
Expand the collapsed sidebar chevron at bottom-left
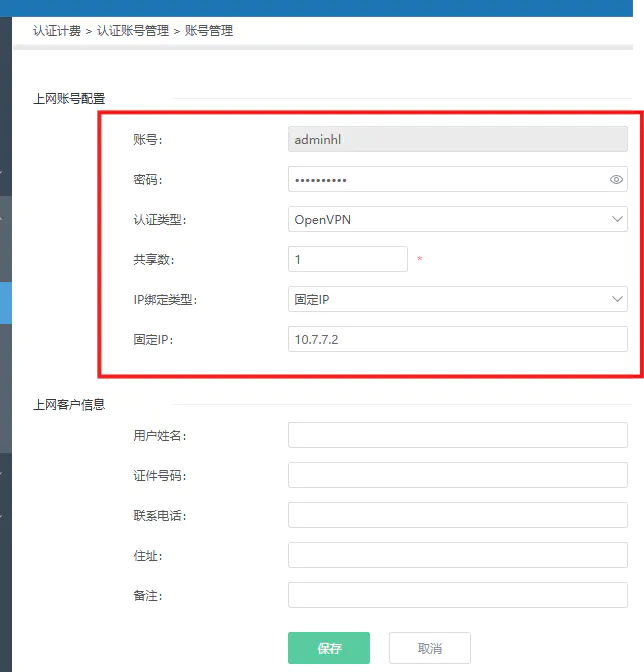3,516
